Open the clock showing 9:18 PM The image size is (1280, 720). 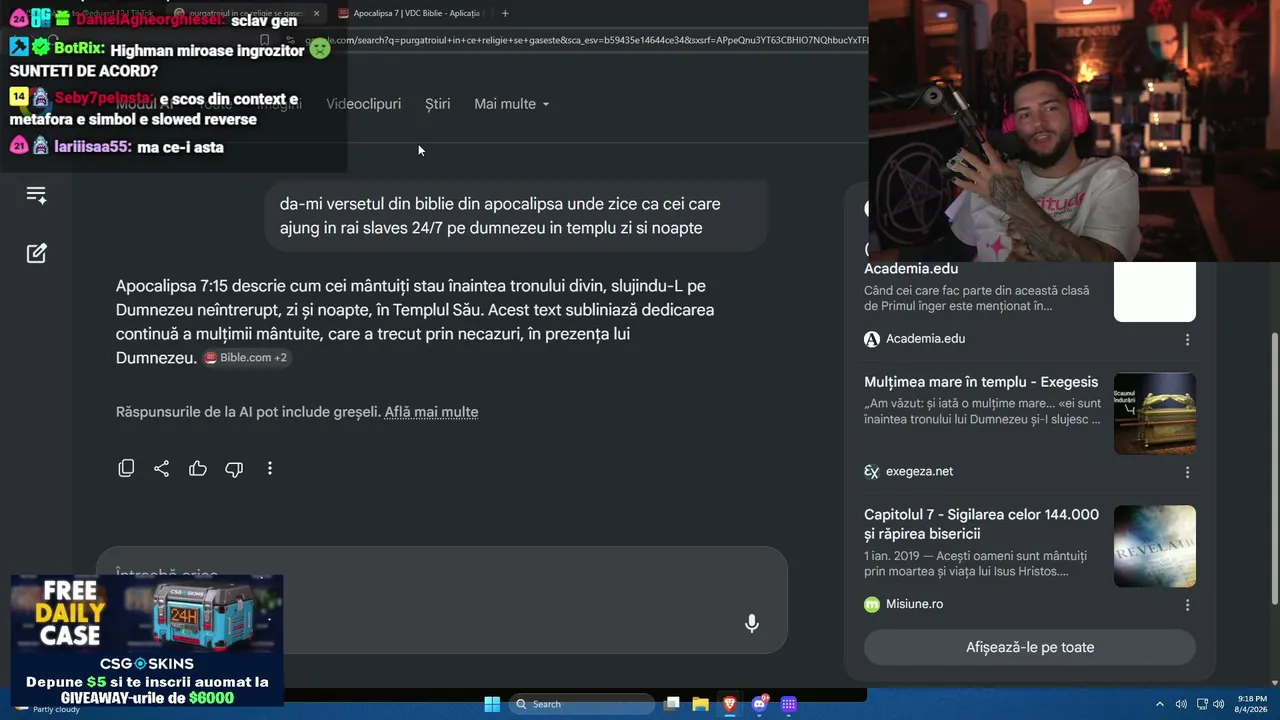[1252, 704]
